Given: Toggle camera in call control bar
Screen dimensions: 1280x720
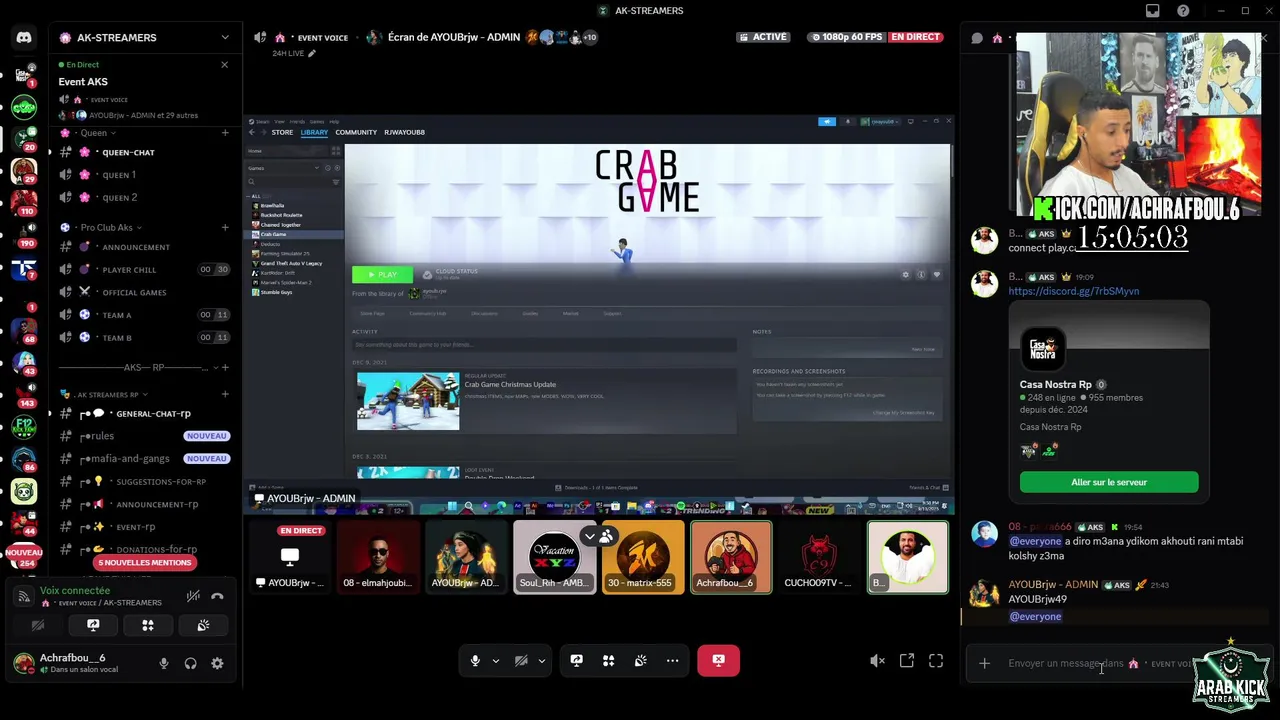Looking at the screenshot, I should [521, 660].
